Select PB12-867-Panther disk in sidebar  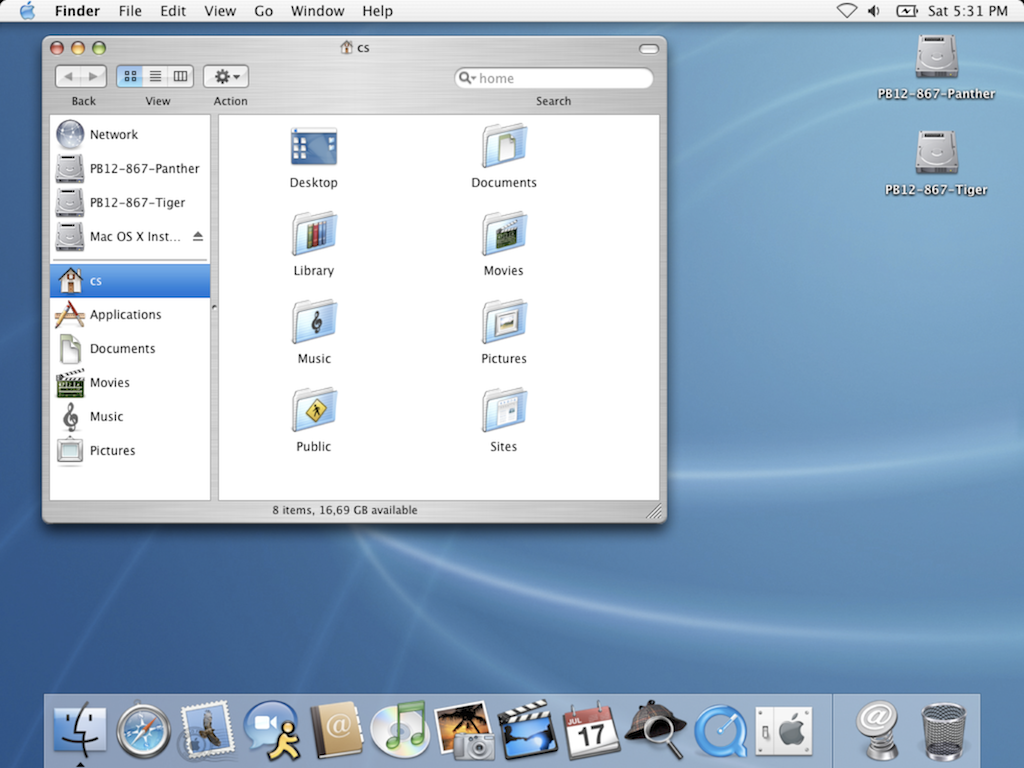point(130,168)
